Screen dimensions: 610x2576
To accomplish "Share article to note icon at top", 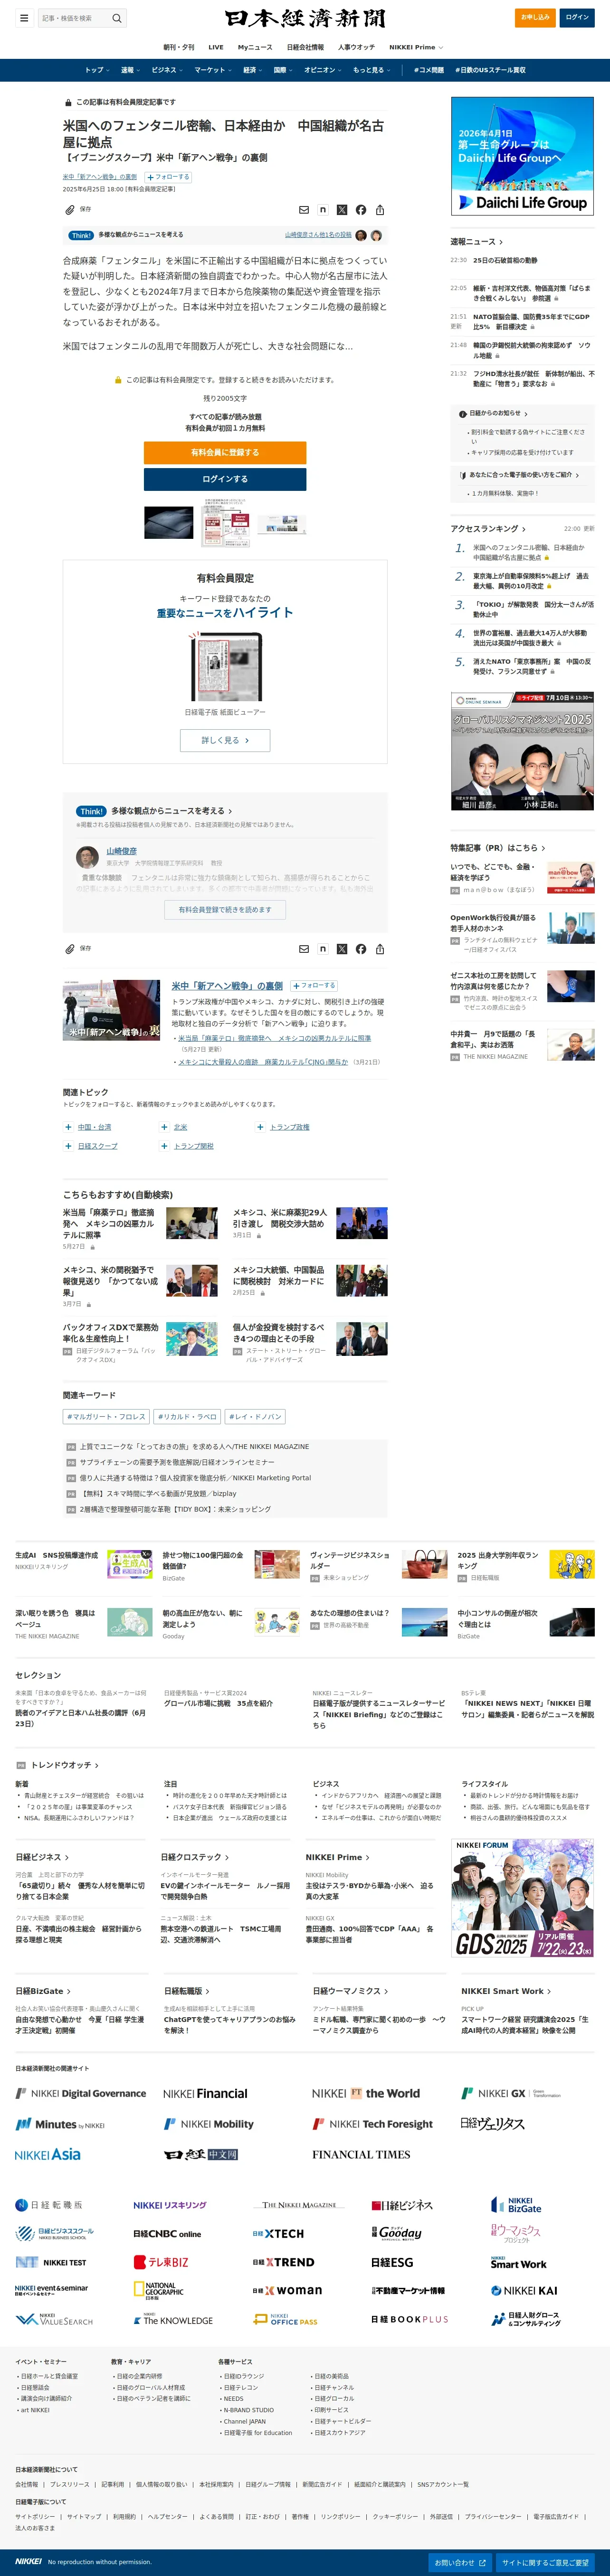I will pos(323,210).
